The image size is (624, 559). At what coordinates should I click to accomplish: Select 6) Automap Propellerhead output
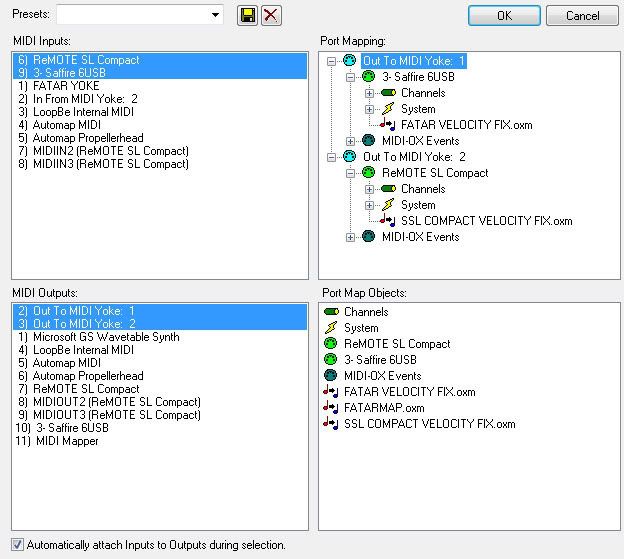pos(160,376)
